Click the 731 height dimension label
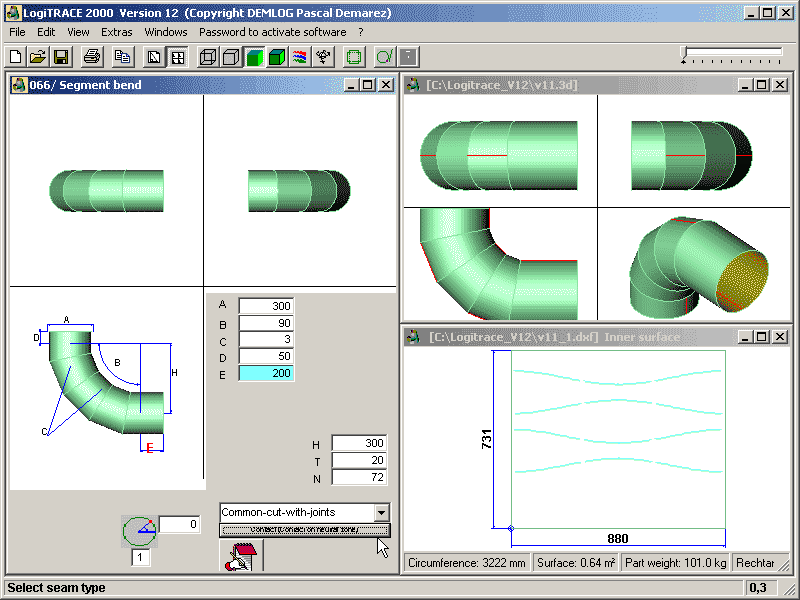800x600 pixels. click(x=487, y=439)
